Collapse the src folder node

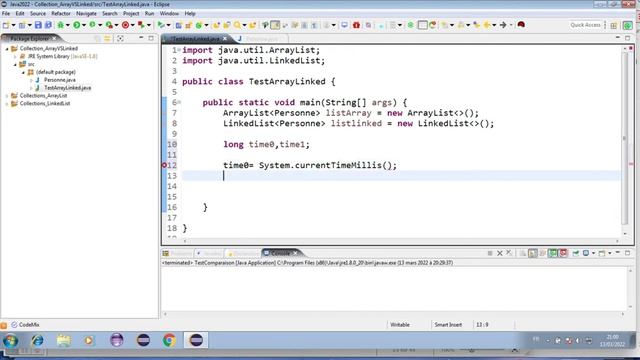[15, 64]
